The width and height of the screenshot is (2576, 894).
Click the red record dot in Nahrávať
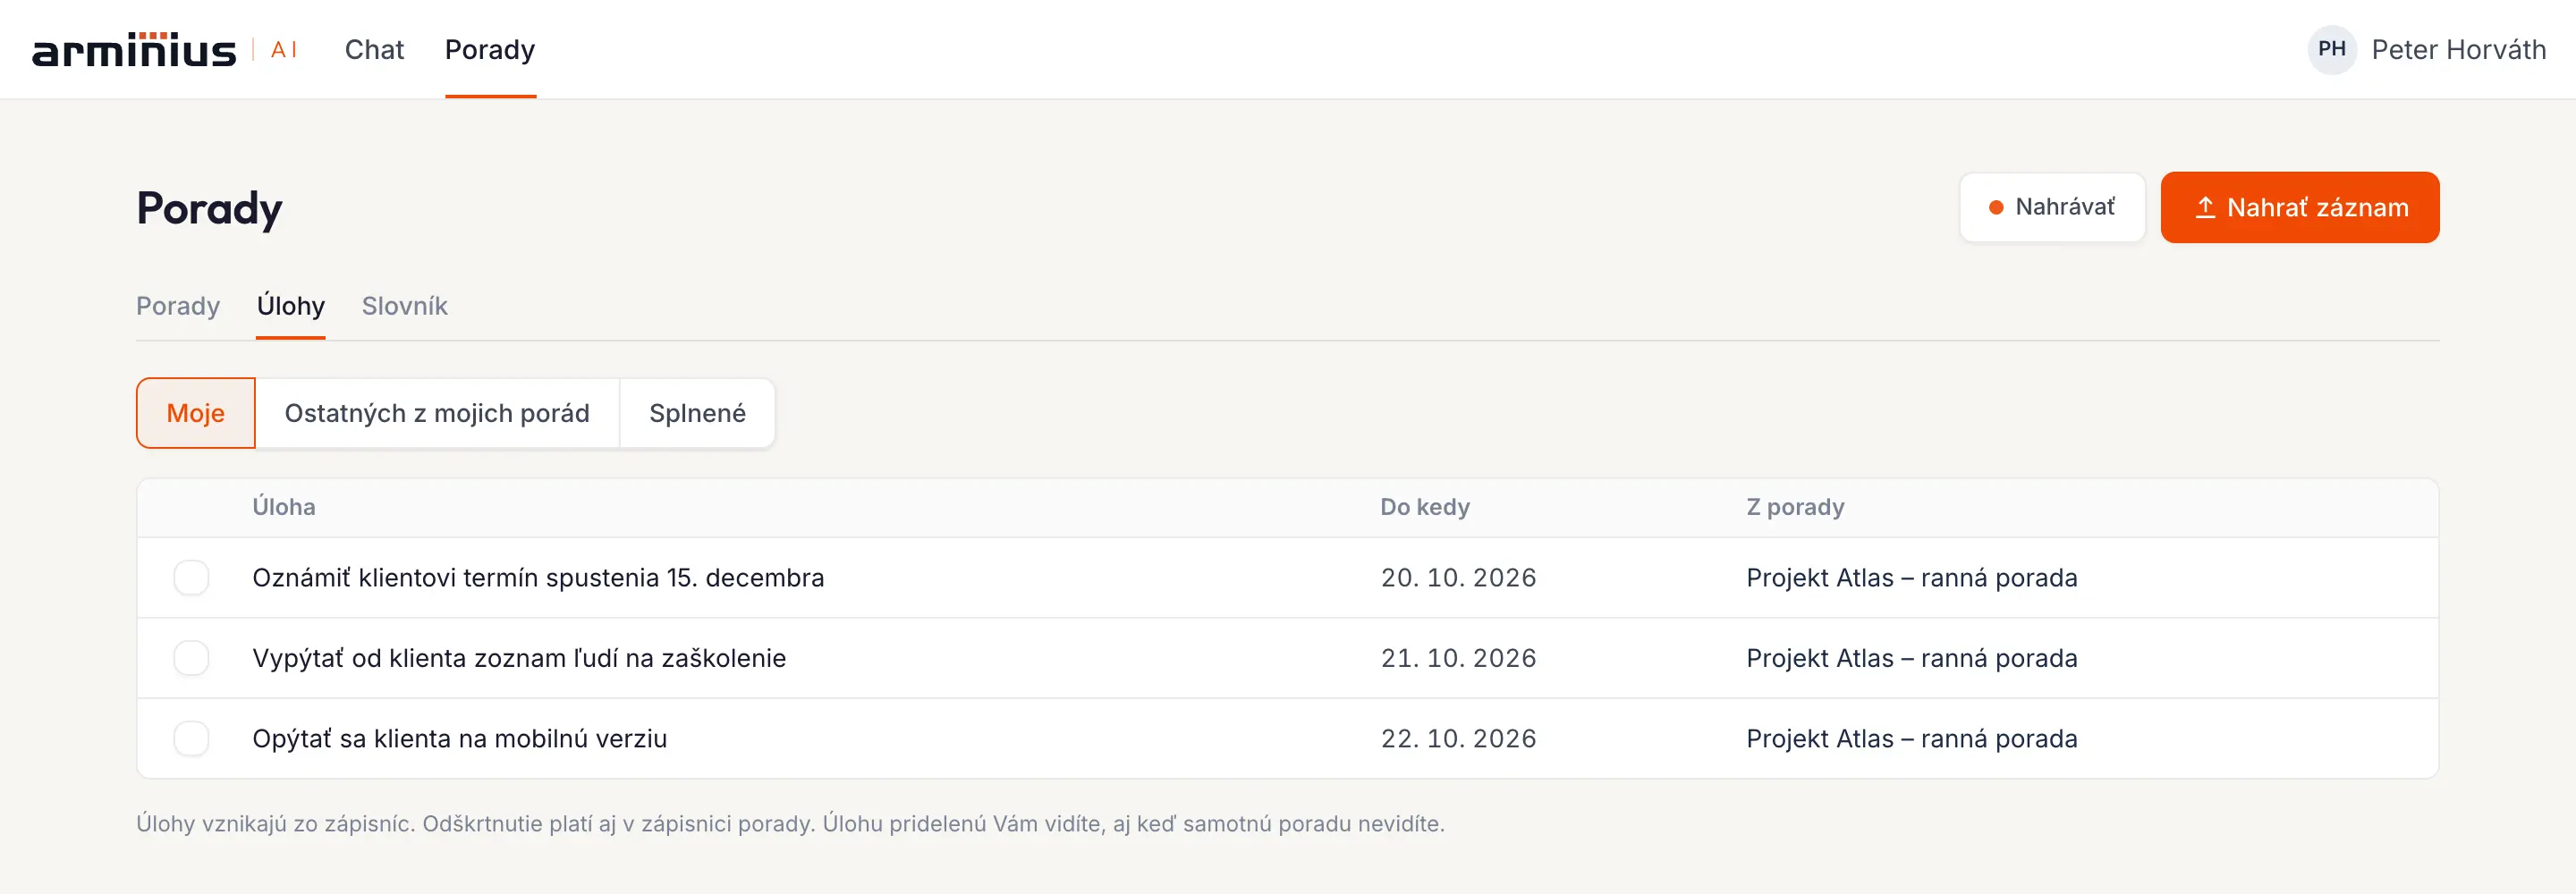tap(1995, 207)
